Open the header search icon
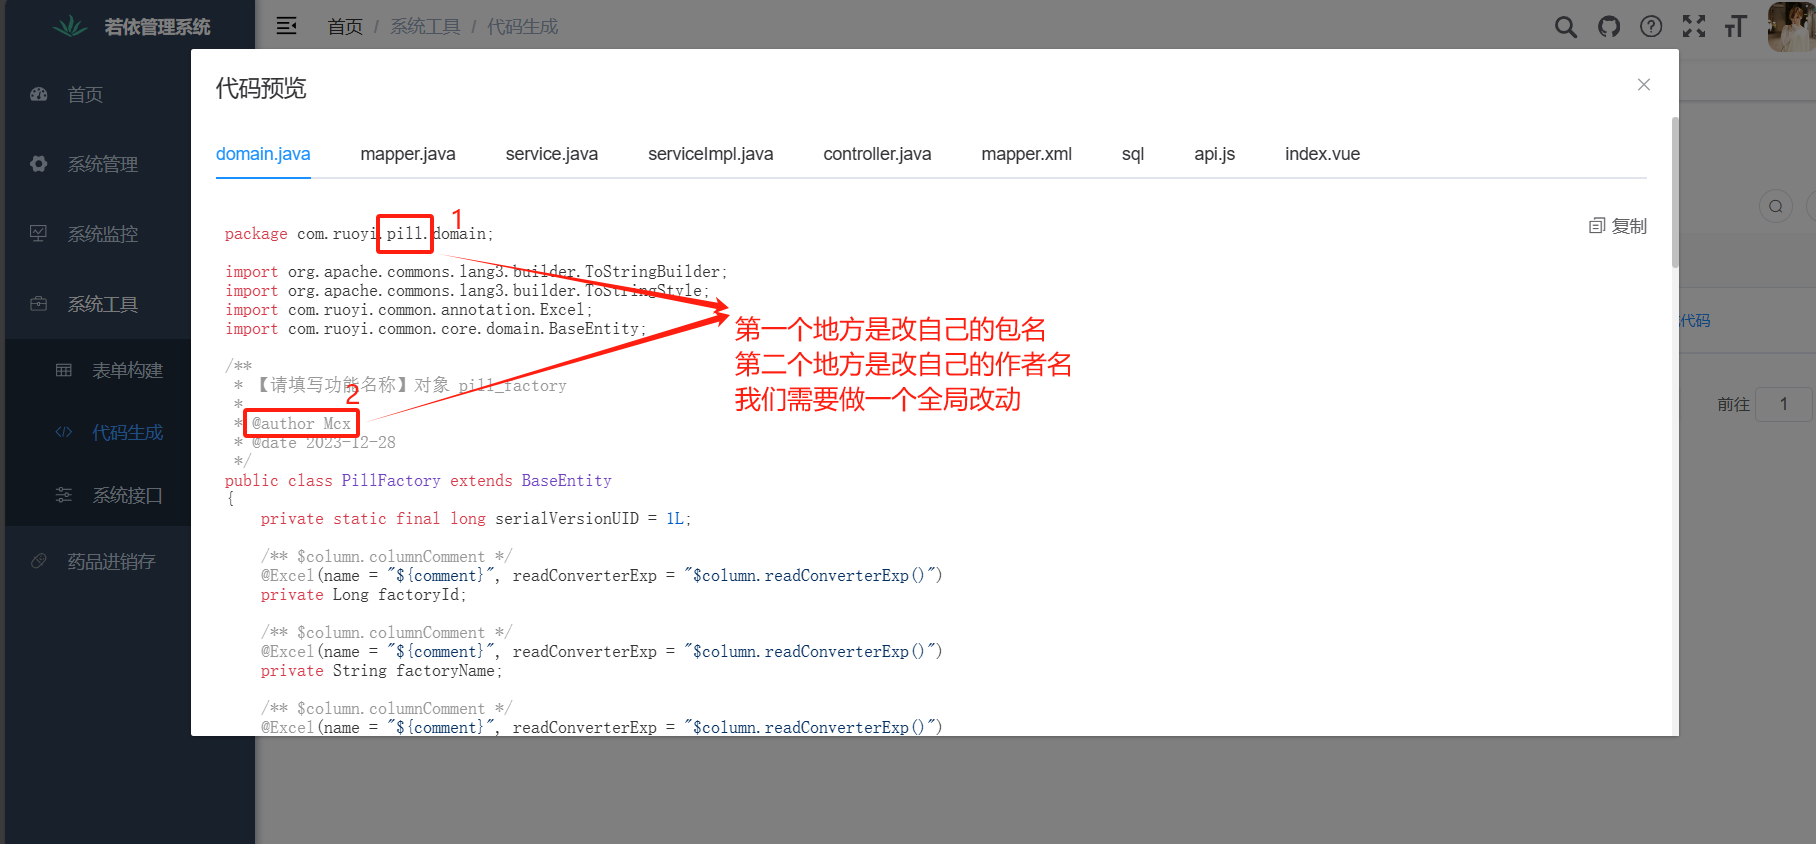 (x=1566, y=27)
